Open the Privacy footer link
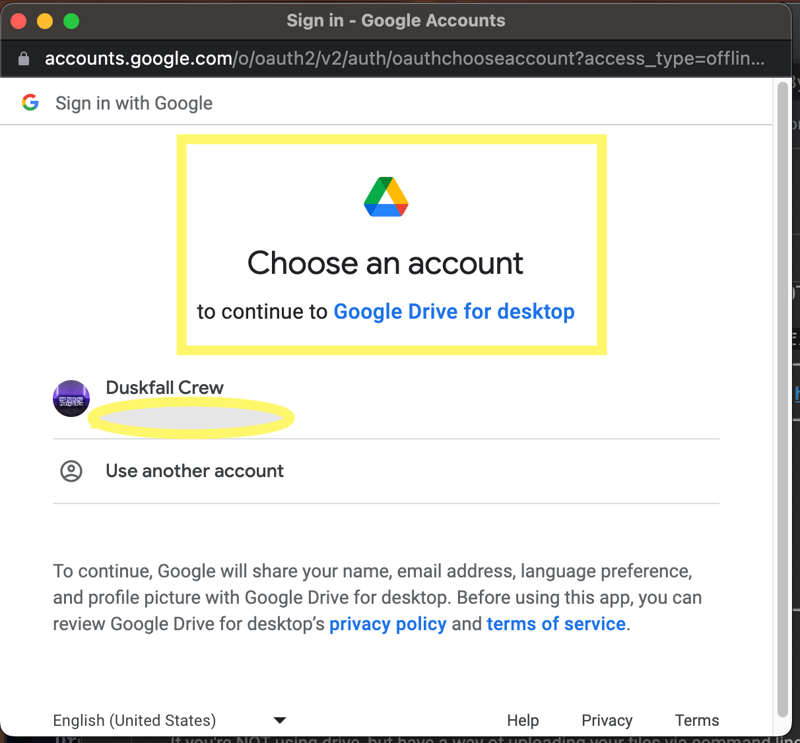 607,720
